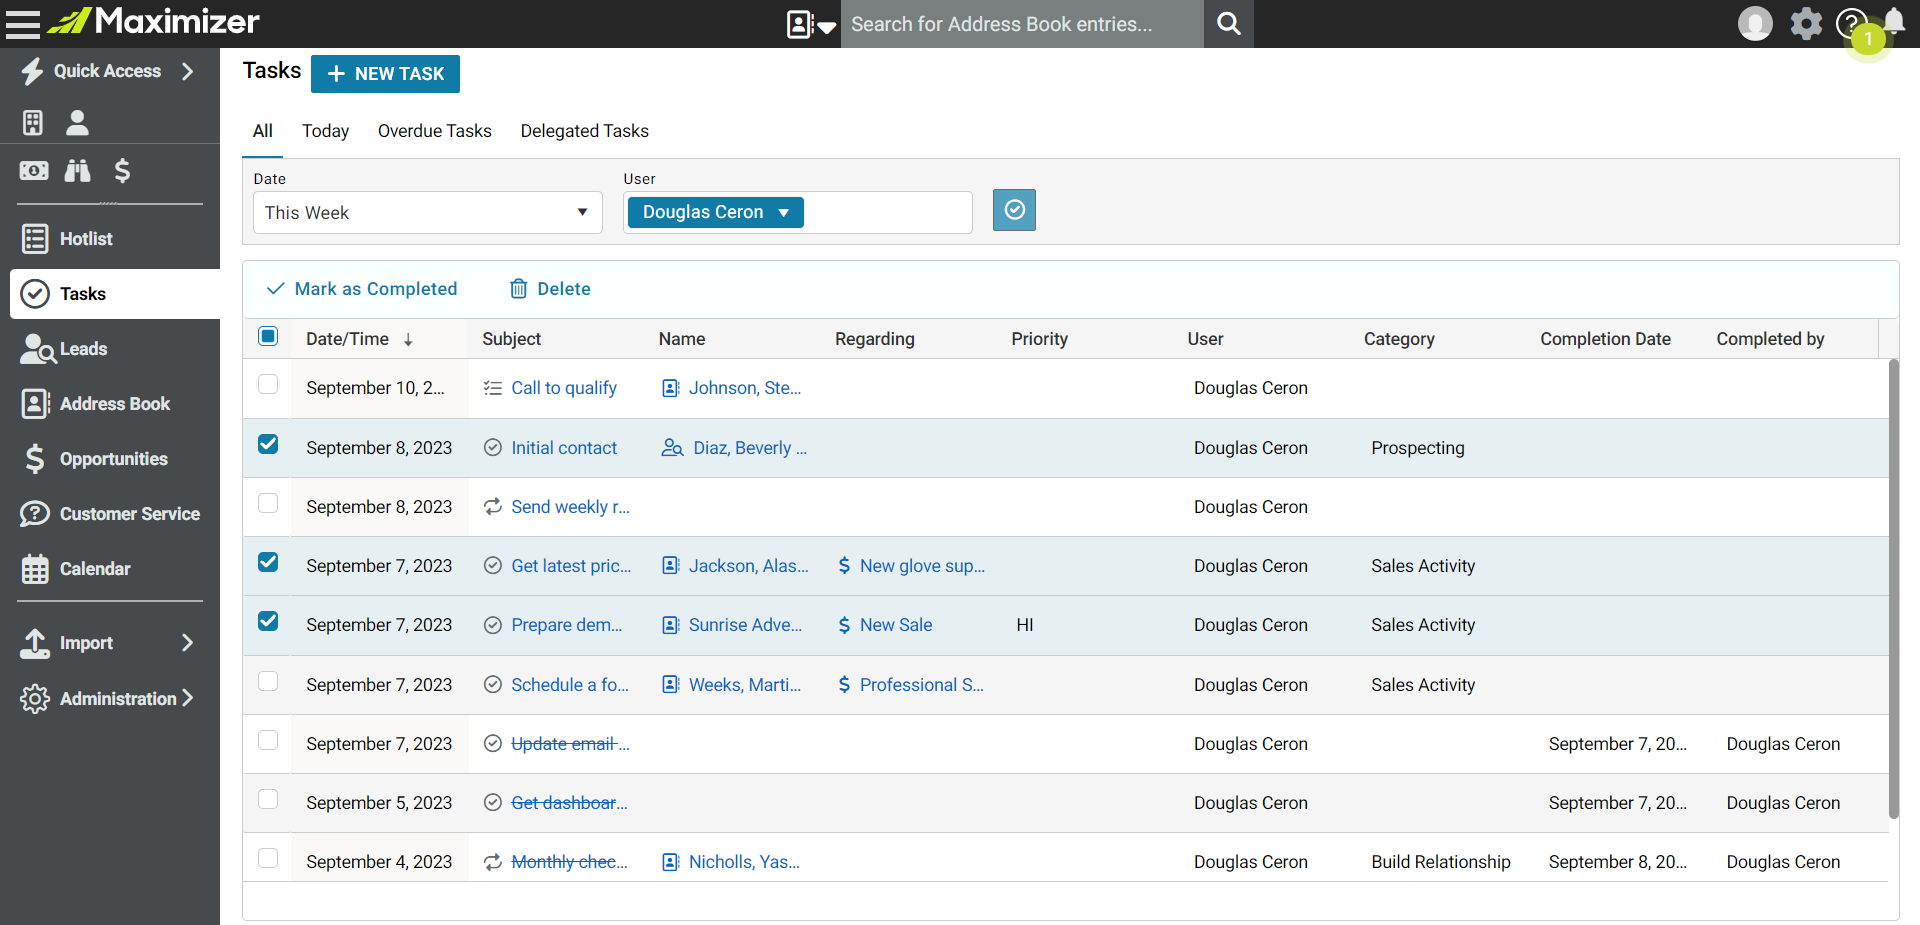
Task: Toggle the select-all checkbox in table header
Action: click(268, 336)
